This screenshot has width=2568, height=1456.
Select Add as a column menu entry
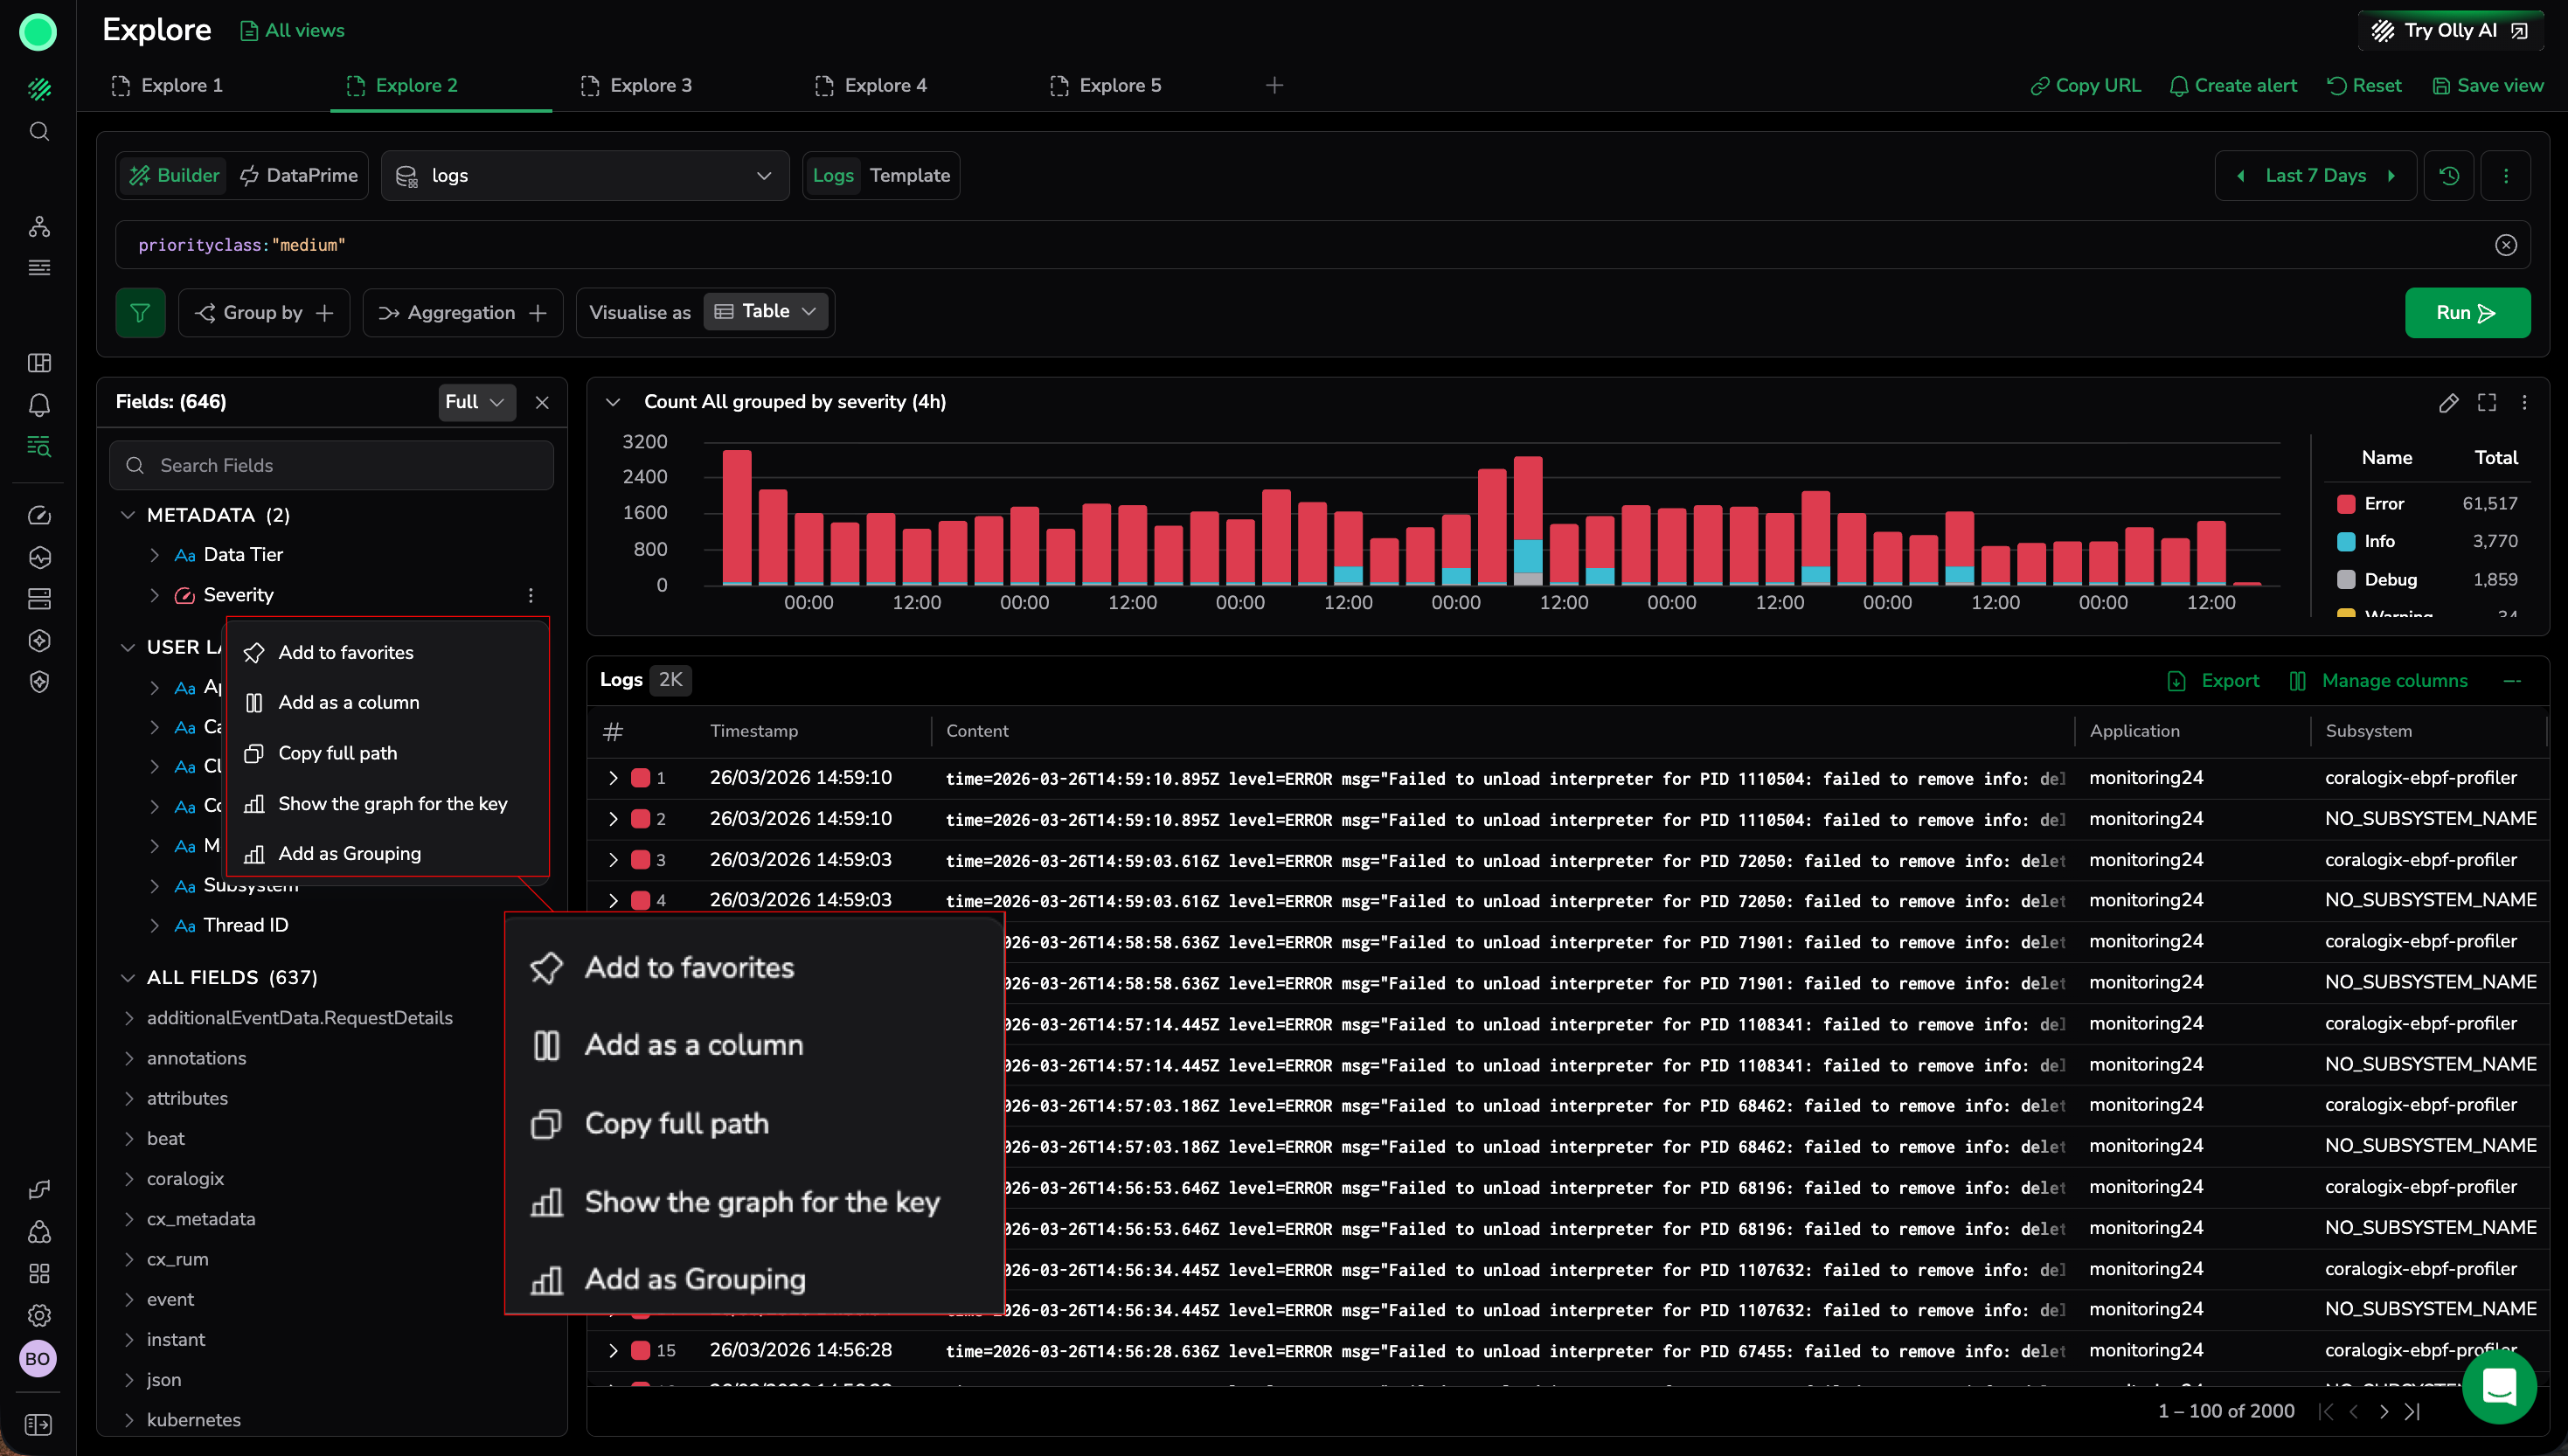click(x=348, y=703)
